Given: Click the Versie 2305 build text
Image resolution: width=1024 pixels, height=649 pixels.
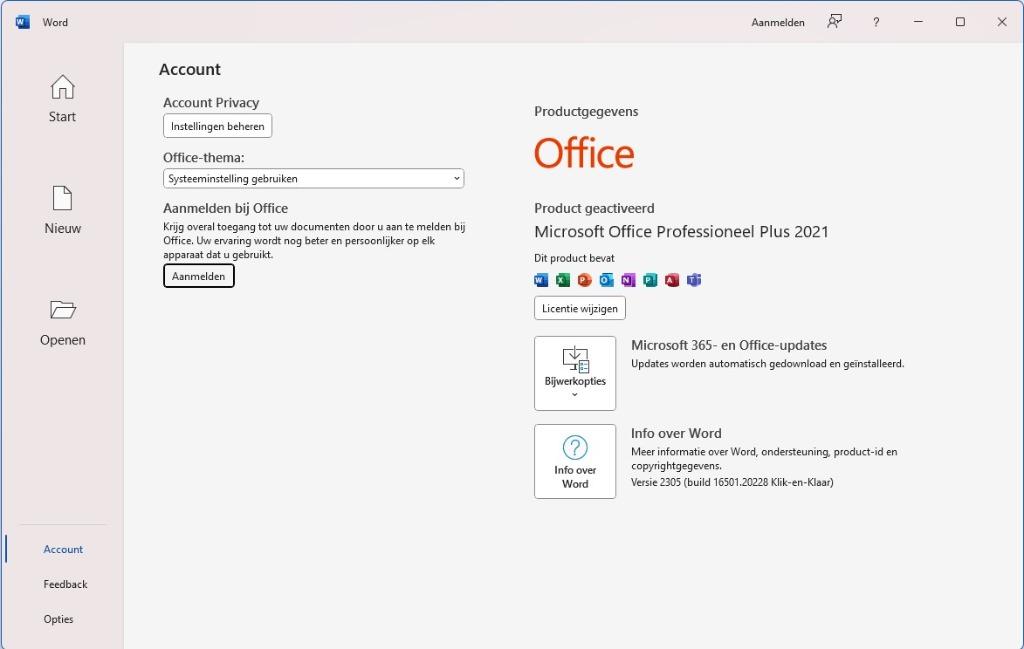Looking at the screenshot, I should click(732, 483).
